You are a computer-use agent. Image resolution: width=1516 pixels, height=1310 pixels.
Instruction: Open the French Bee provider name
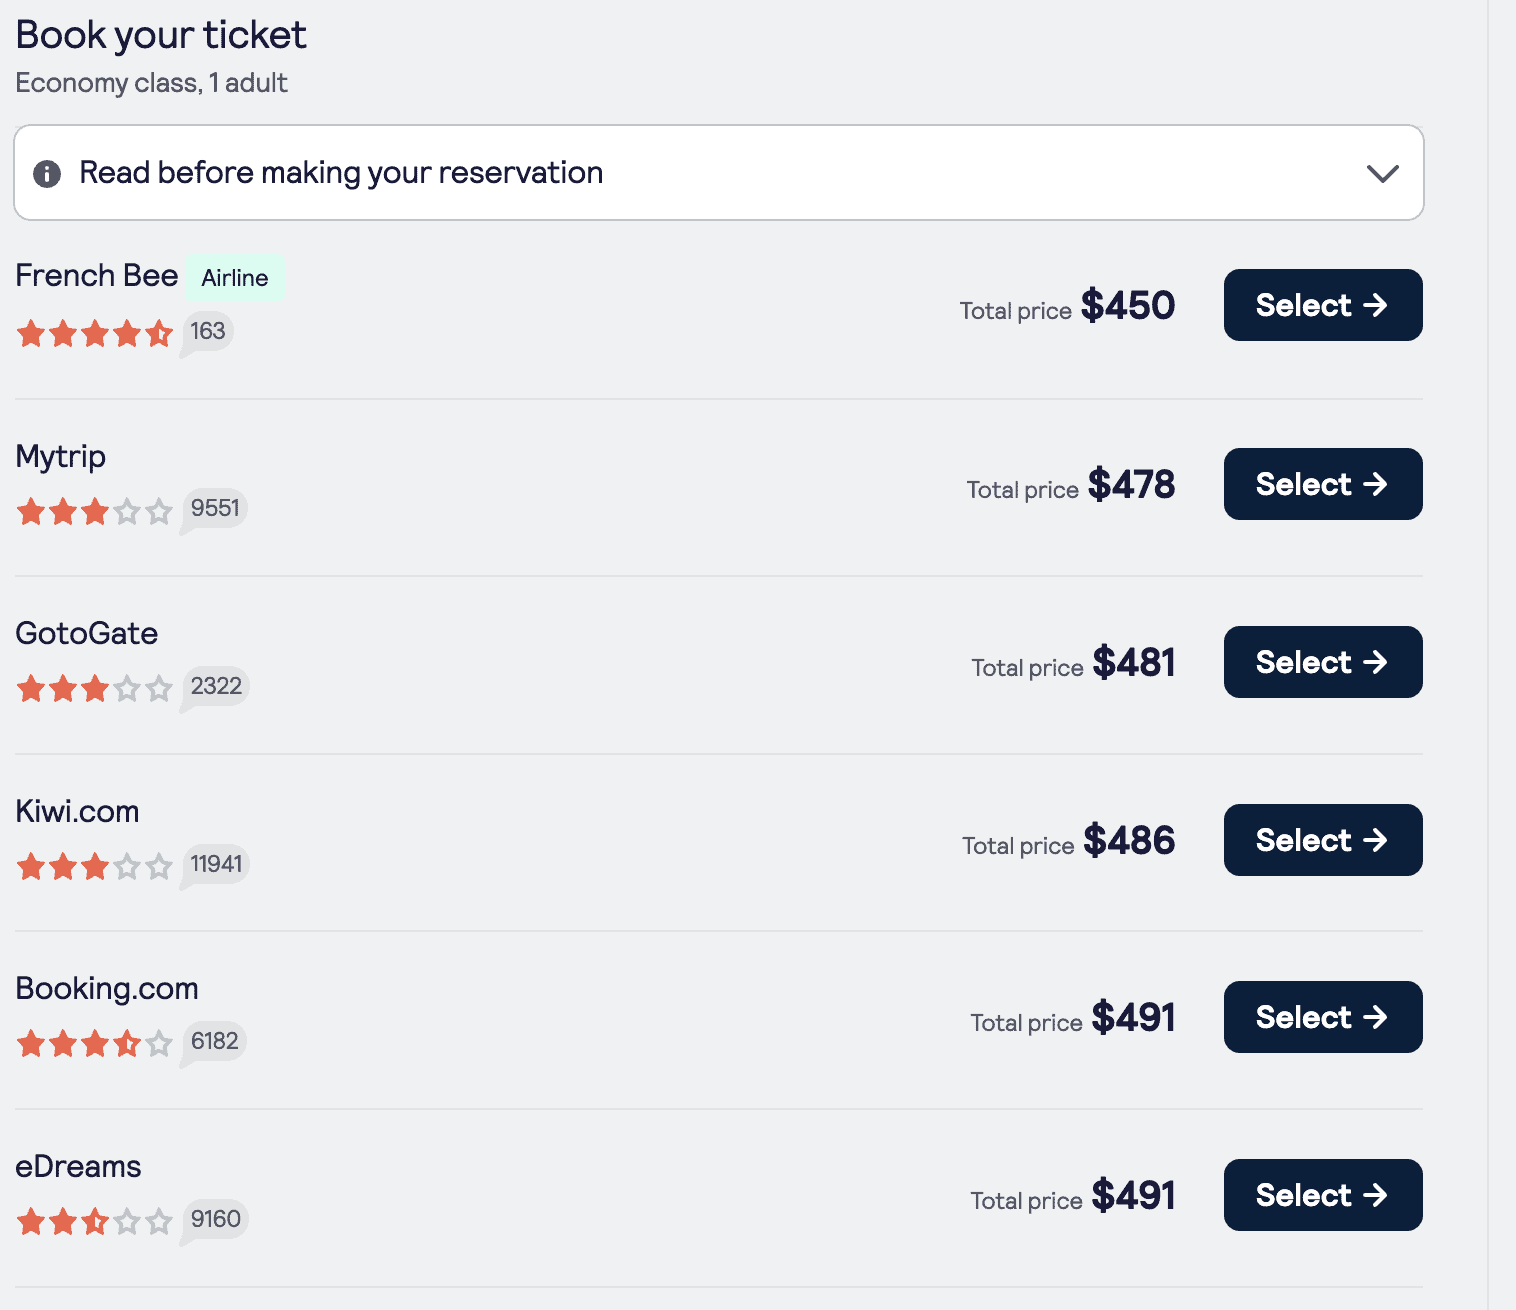(x=96, y=275)
